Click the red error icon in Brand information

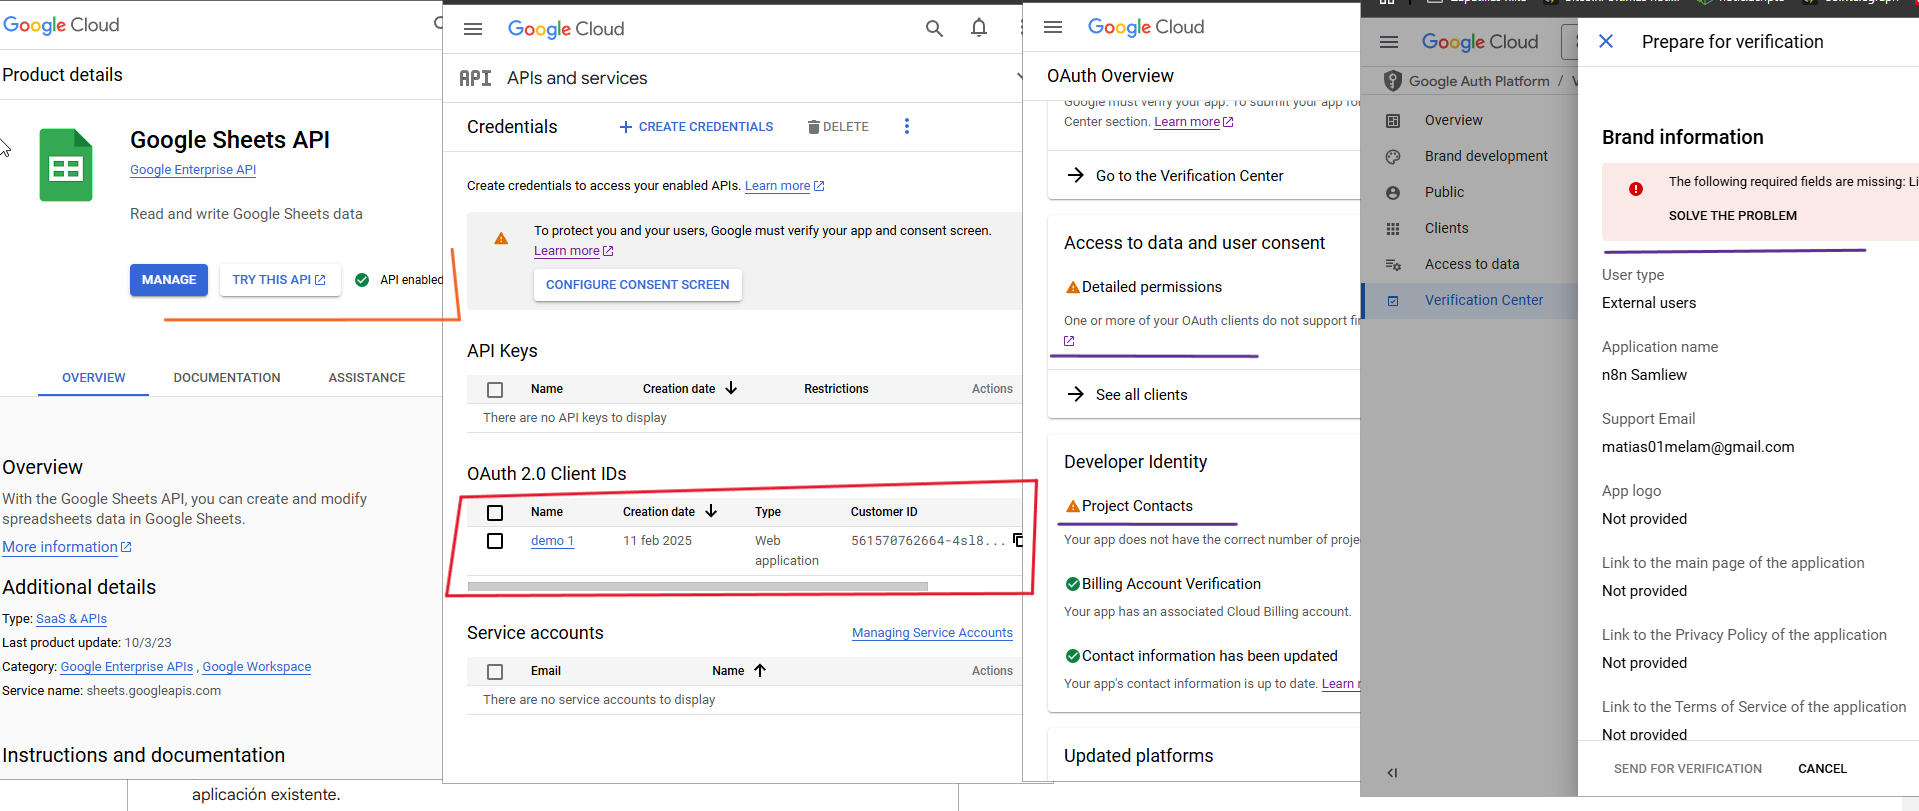(x=1636, y=189)
